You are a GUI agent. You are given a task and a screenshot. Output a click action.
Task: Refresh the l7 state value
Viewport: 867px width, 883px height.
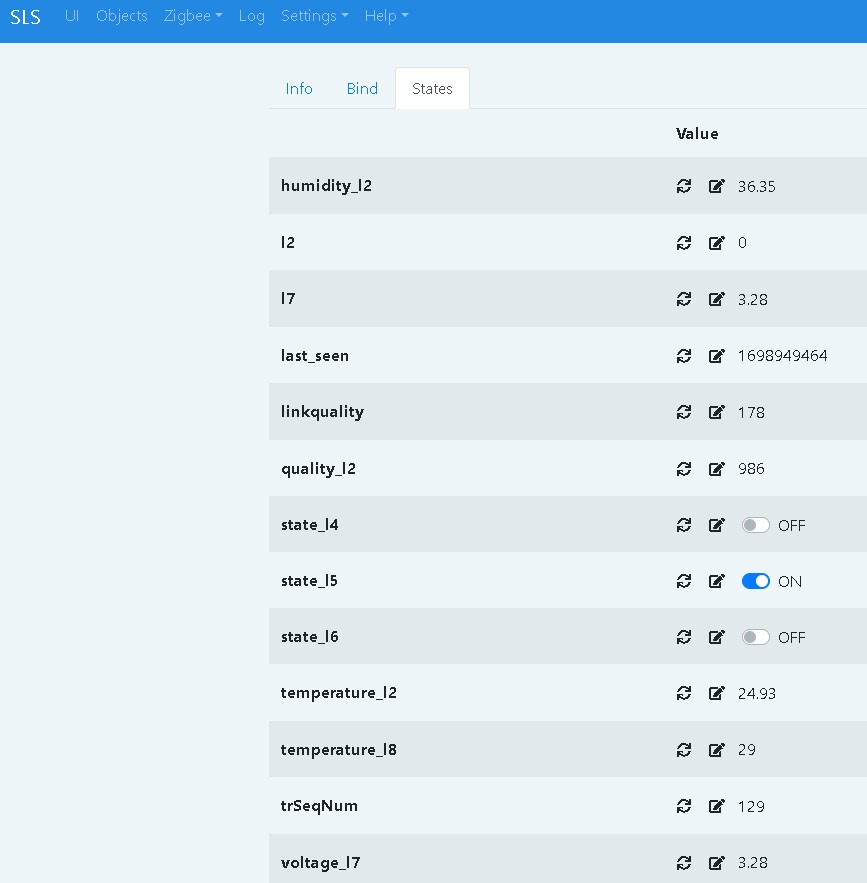pyautogui.click(x=683, y=299)
